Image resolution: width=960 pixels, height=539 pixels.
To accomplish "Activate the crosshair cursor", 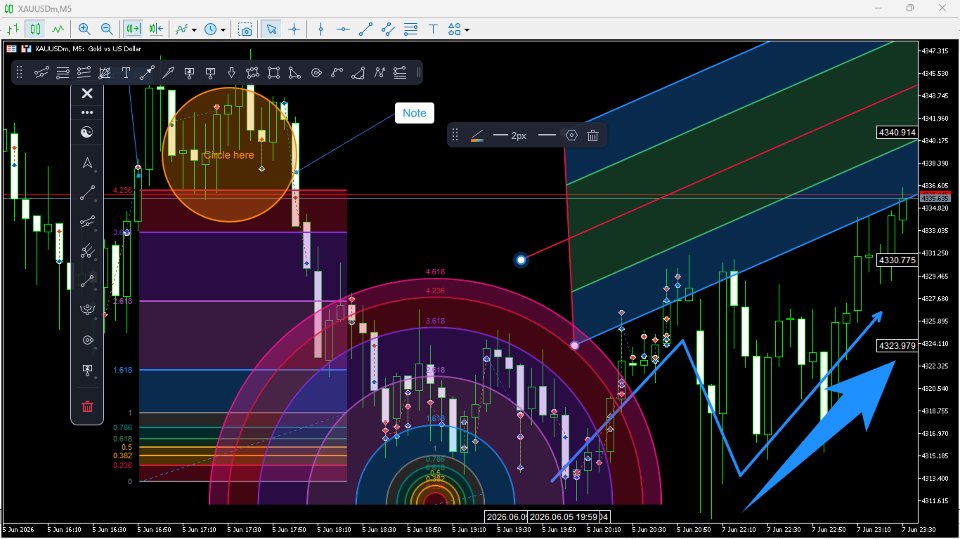I will [x=294, y=29].
